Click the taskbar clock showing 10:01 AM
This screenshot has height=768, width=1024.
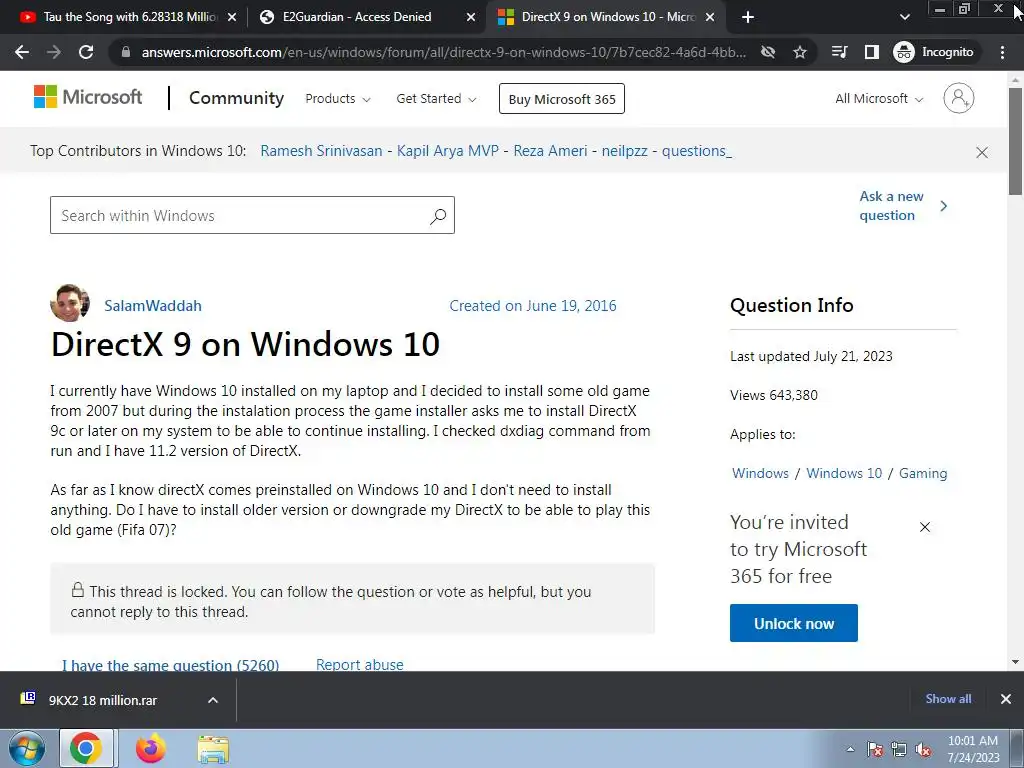click(x=973, y=749)
